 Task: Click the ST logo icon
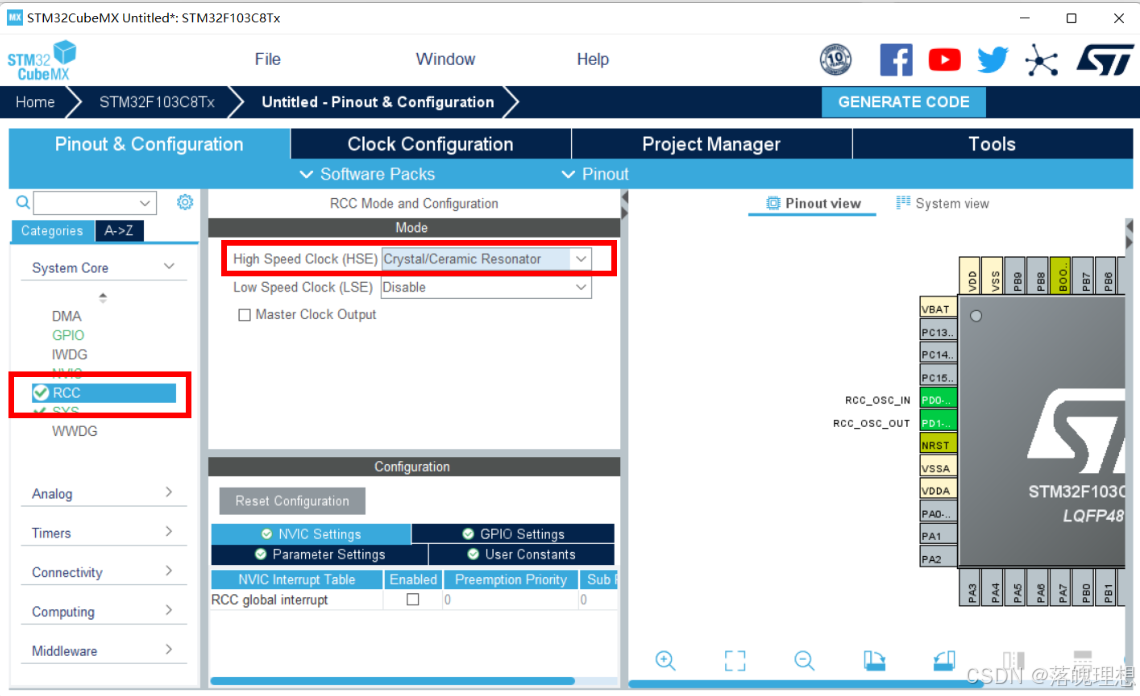(x=1104, y=60)
